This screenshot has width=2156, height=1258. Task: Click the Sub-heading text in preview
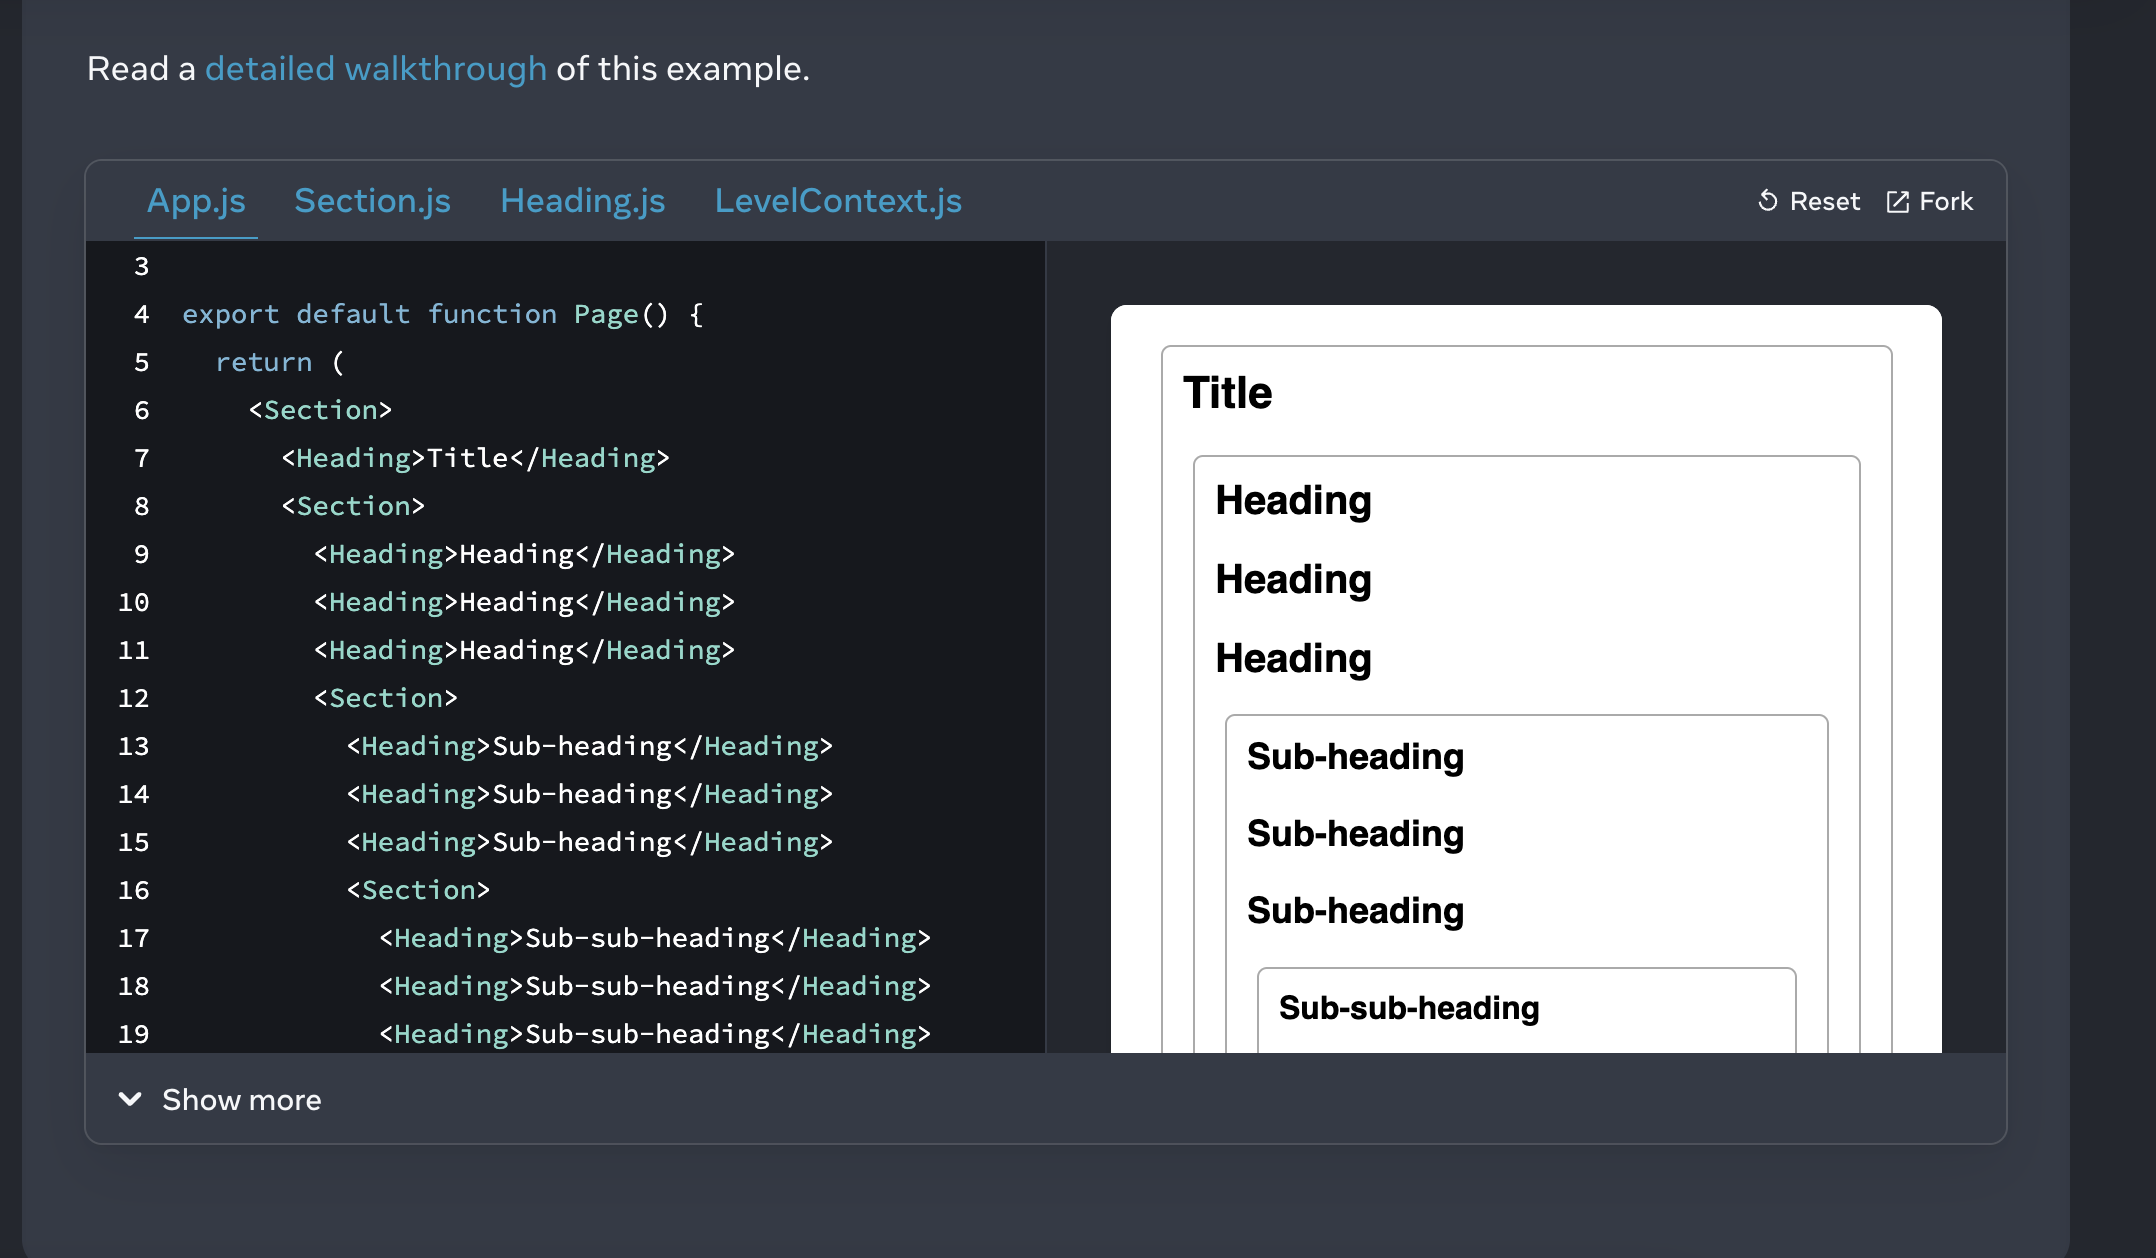1355,757
